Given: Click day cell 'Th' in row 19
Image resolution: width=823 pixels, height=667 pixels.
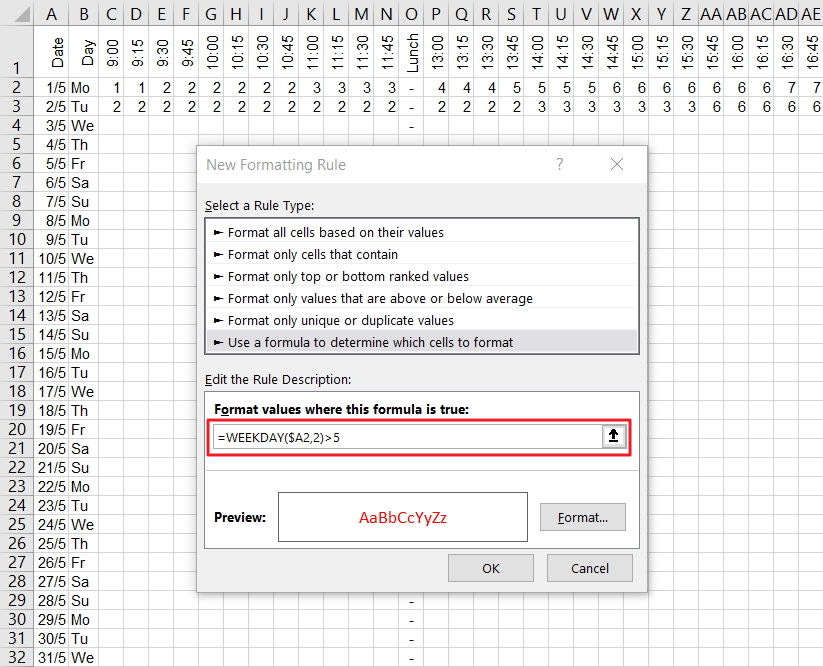Looking at the screenshot, I should coord(83,410).
